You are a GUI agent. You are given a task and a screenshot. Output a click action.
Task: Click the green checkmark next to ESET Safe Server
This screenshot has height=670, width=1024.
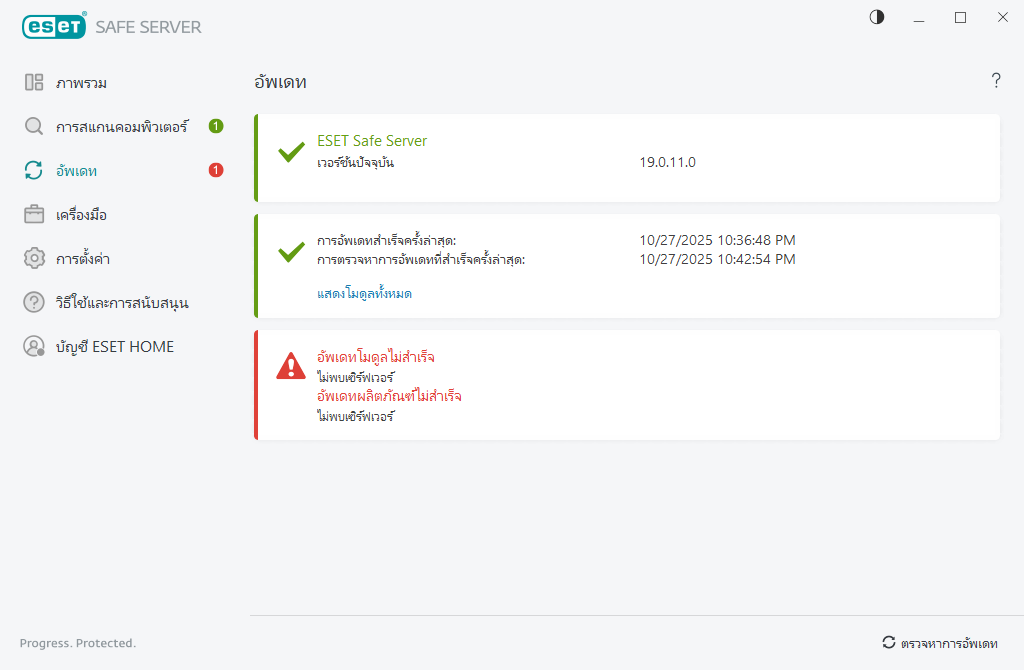[291, 152]
